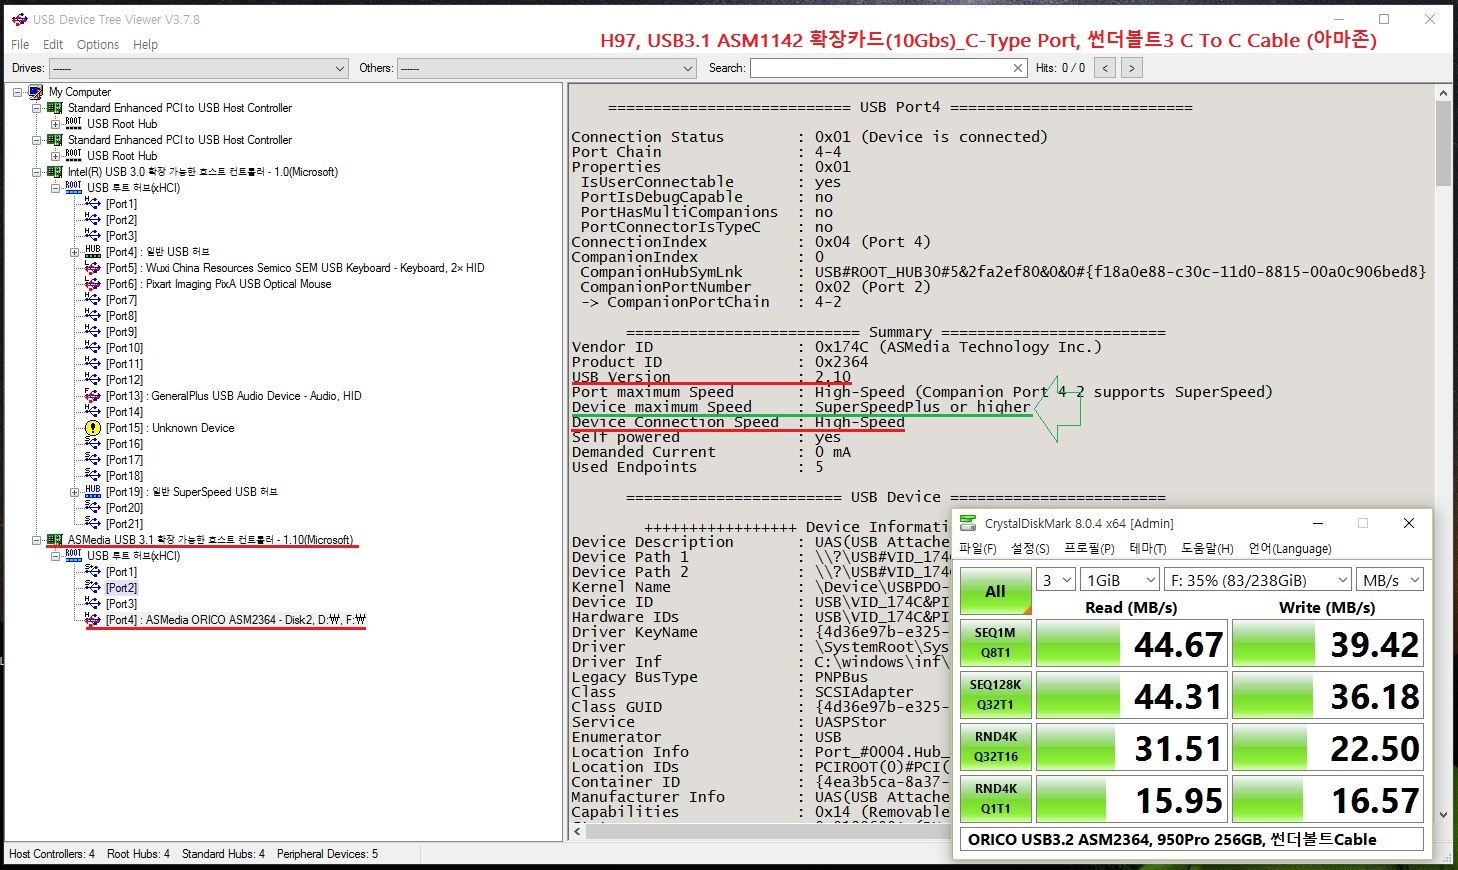Collapse the Intel USB 3.0 controller node

tap(36, 172)
